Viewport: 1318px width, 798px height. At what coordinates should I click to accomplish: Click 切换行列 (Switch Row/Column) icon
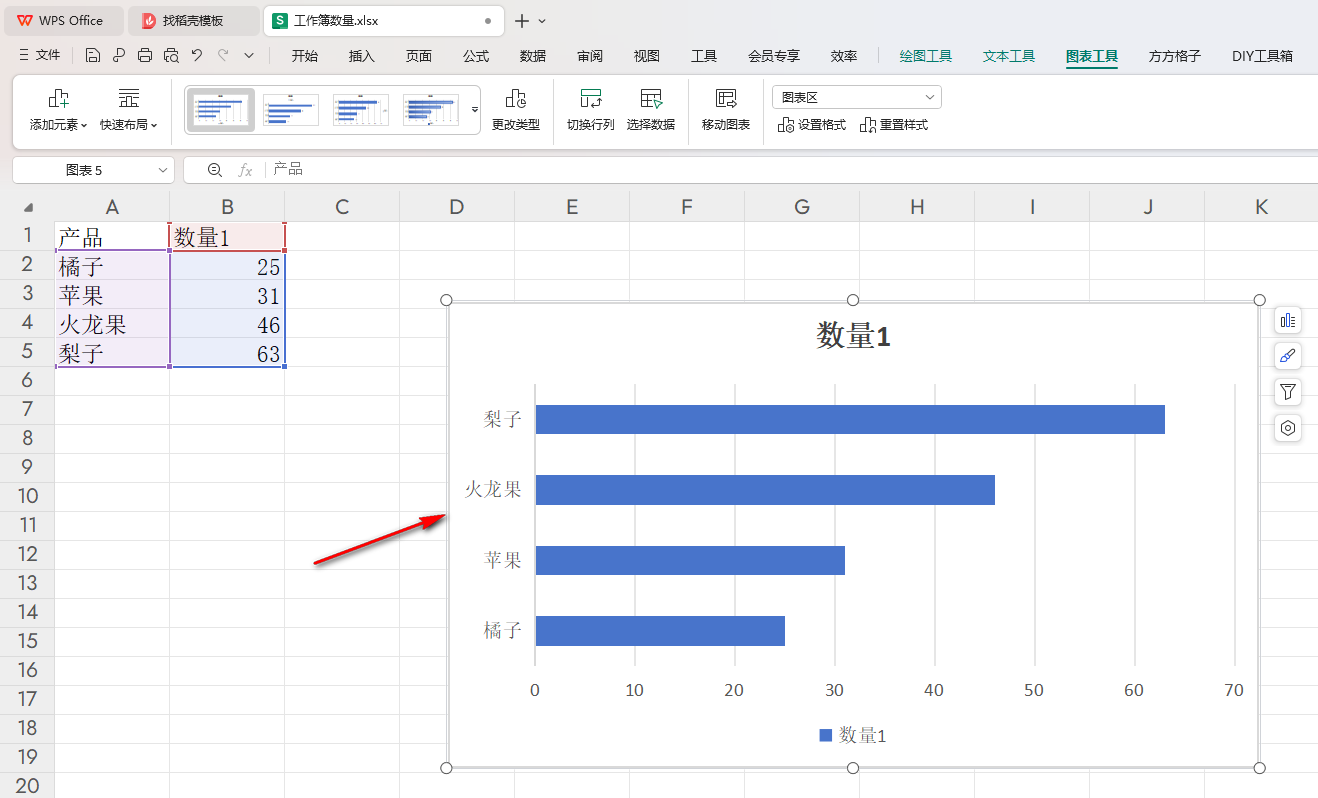[591, 110]
